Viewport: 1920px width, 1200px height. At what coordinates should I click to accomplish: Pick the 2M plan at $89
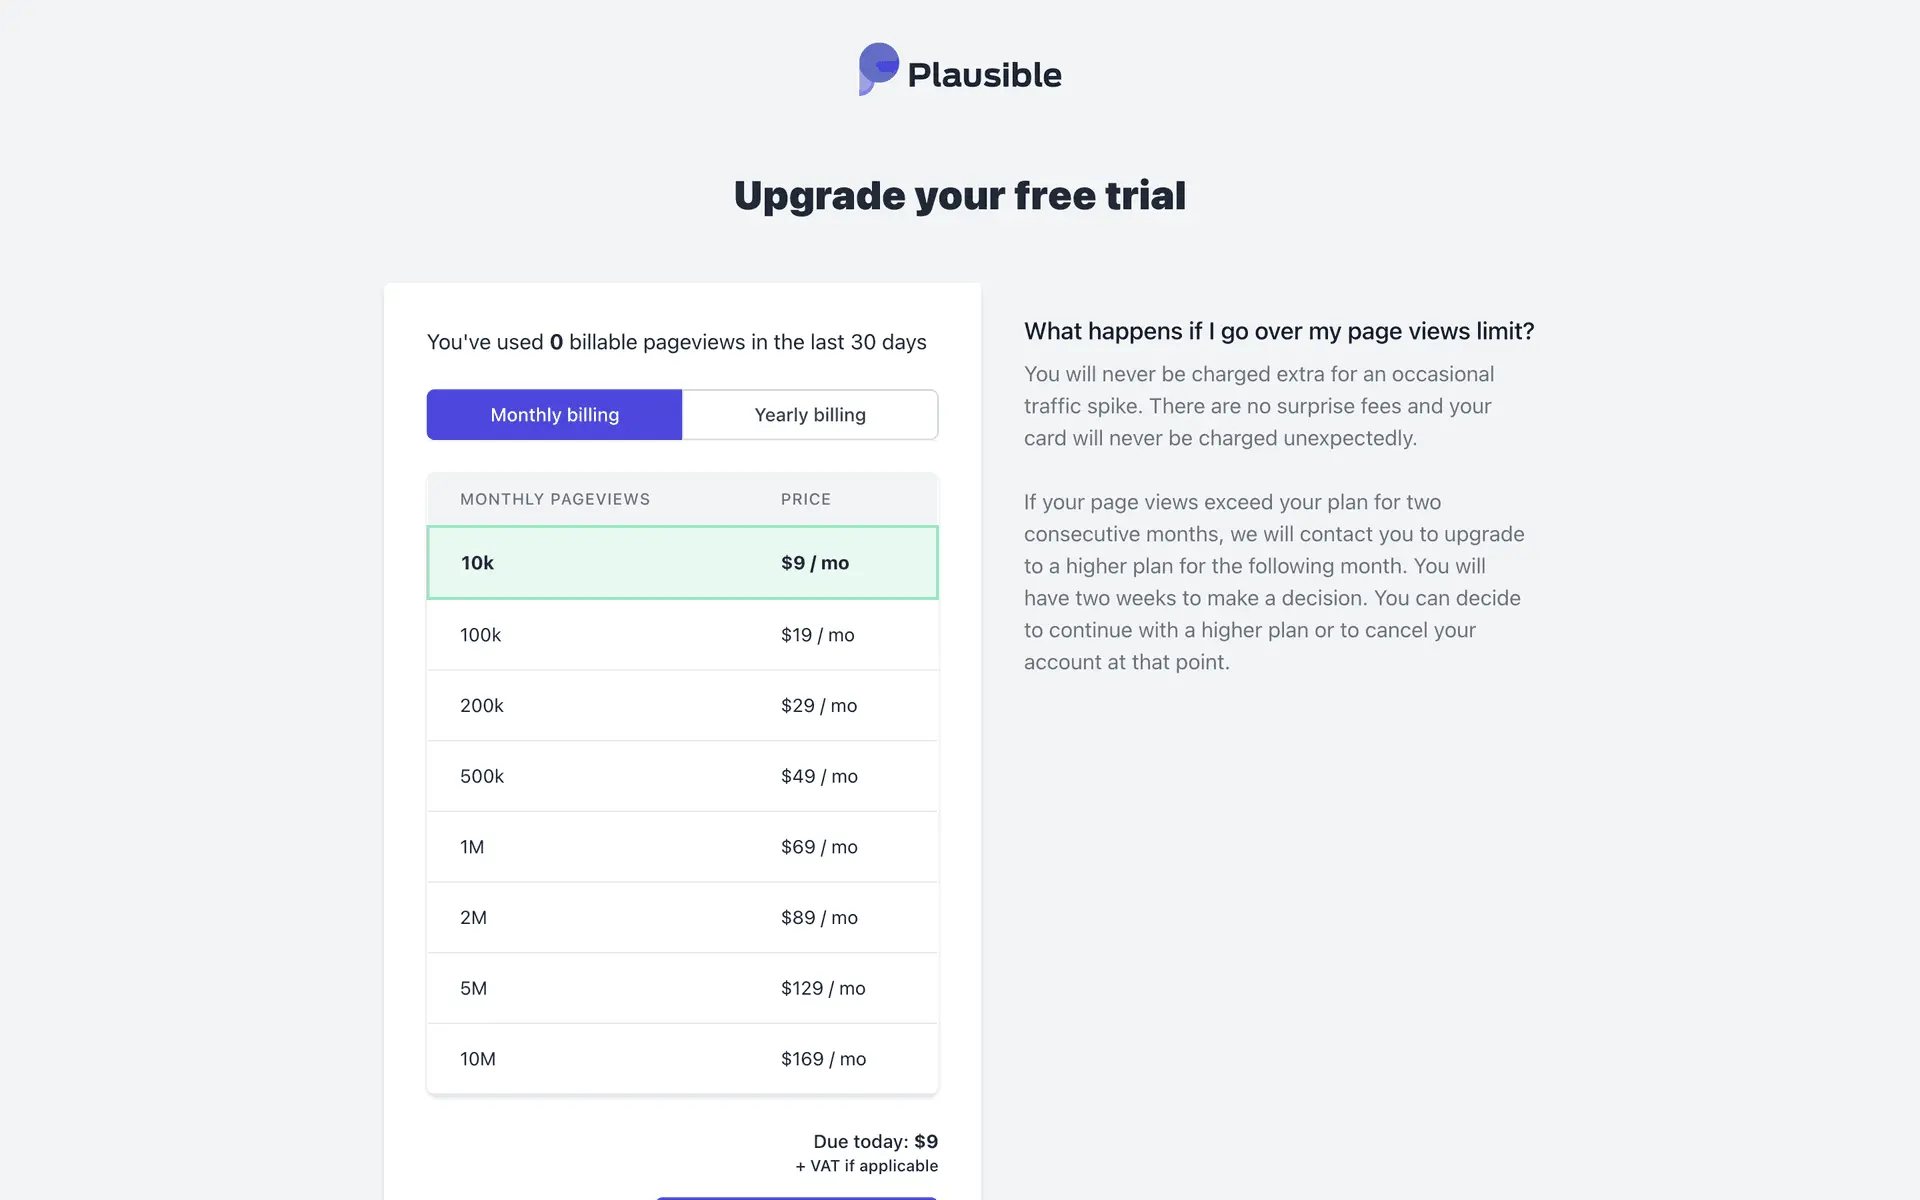coord(682,918)
